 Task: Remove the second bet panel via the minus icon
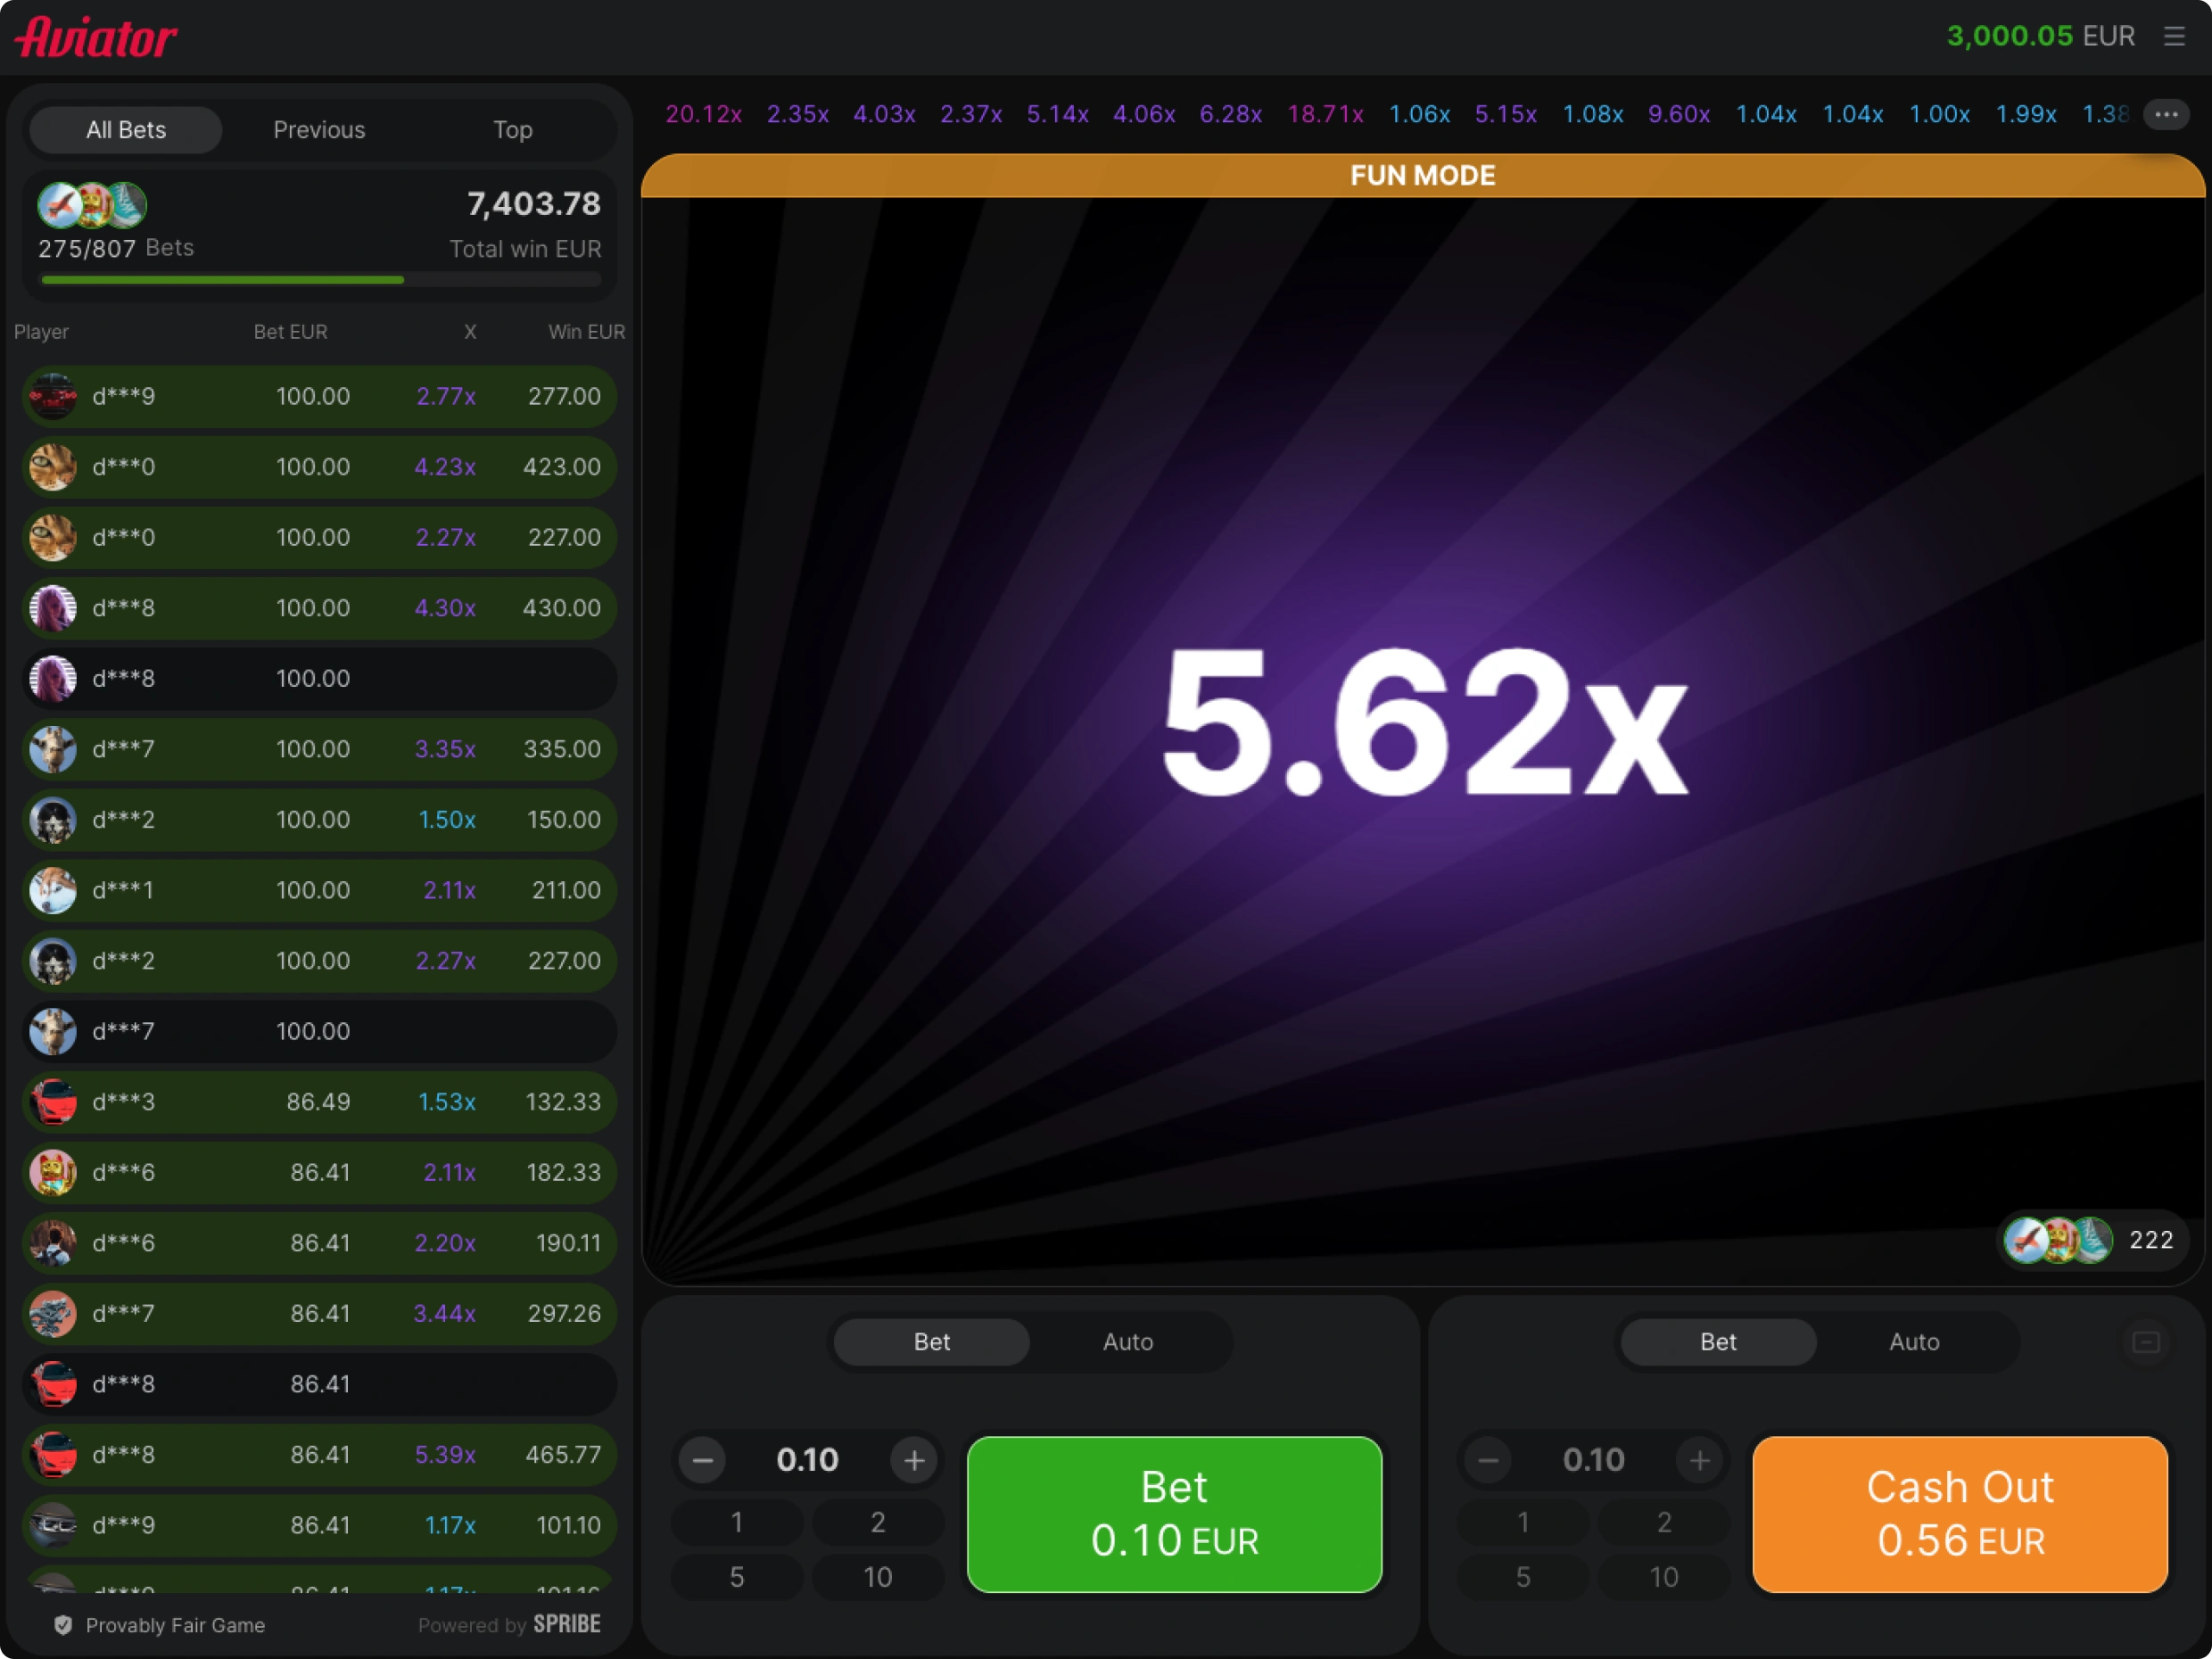coord(2145,1342)
